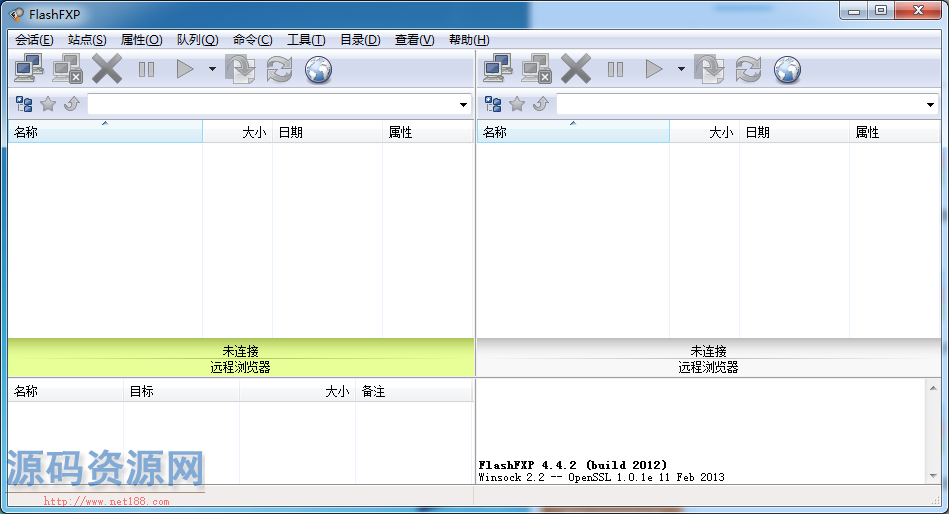Go up a directory in left pane
Image resolution: width=949 pixels, height=514 pixels.
pos(71,104)
